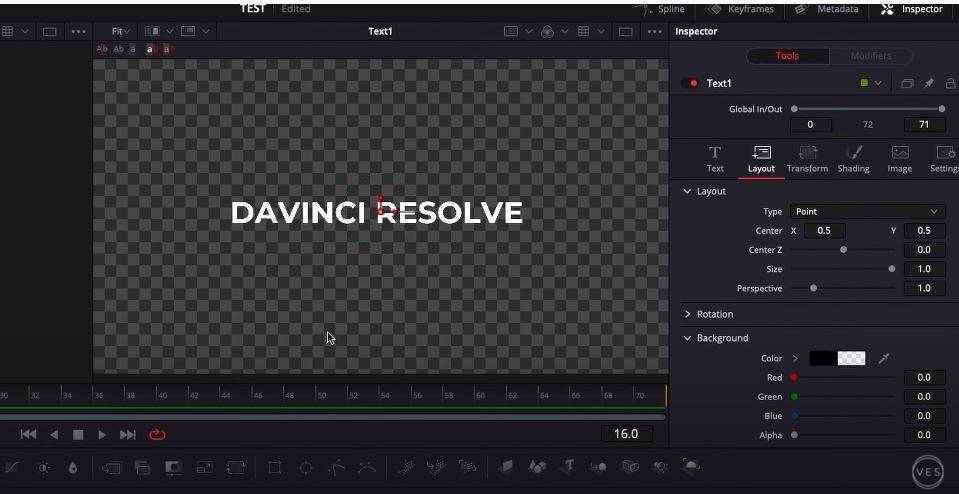Select the Modifiers tab
Viewport: 959px width, 494px height.
click(x=870, y=56)
